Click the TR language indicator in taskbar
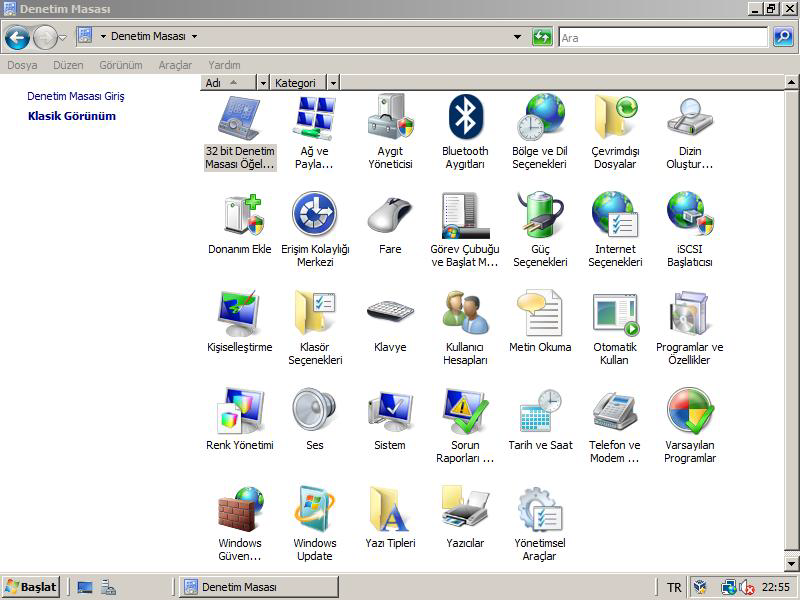This screenshot has width=800, height=600. click(674, 588)
